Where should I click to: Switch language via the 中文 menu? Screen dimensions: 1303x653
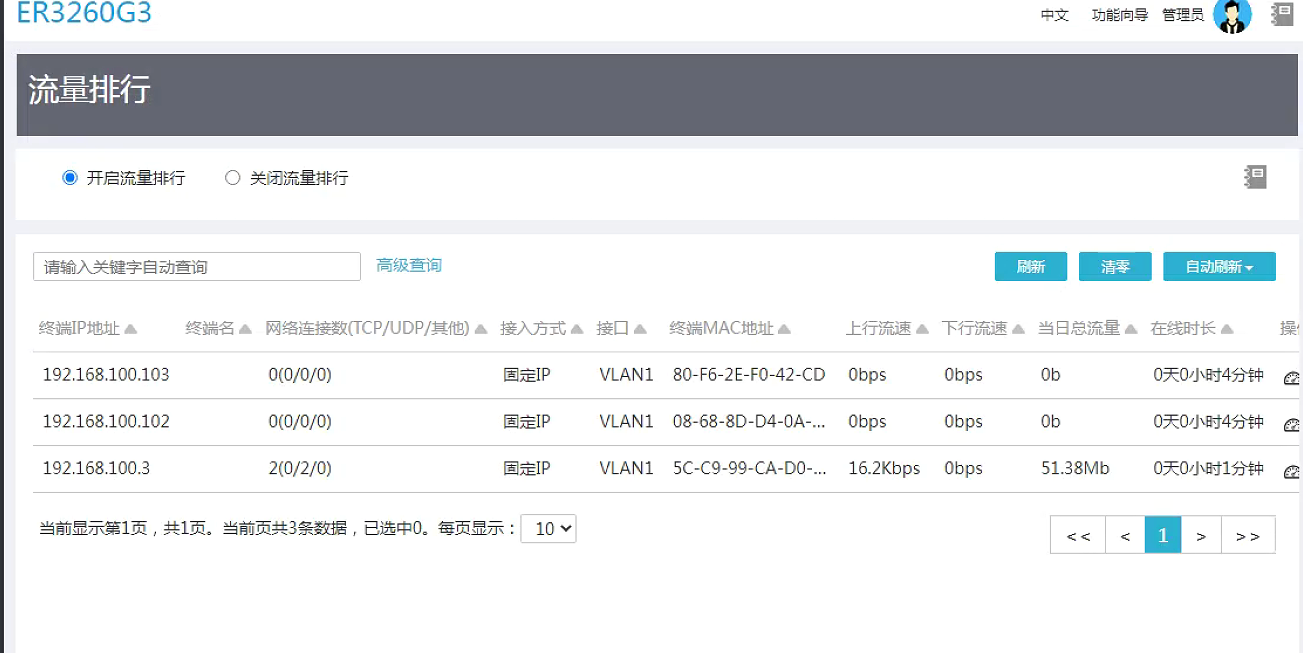(1055, 15)
